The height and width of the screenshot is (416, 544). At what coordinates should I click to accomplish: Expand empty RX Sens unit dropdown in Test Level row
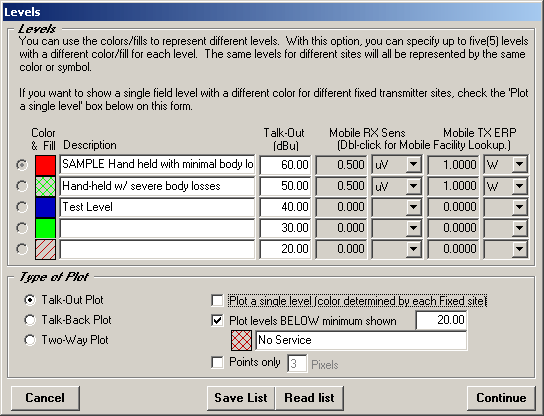click(414, 207)
